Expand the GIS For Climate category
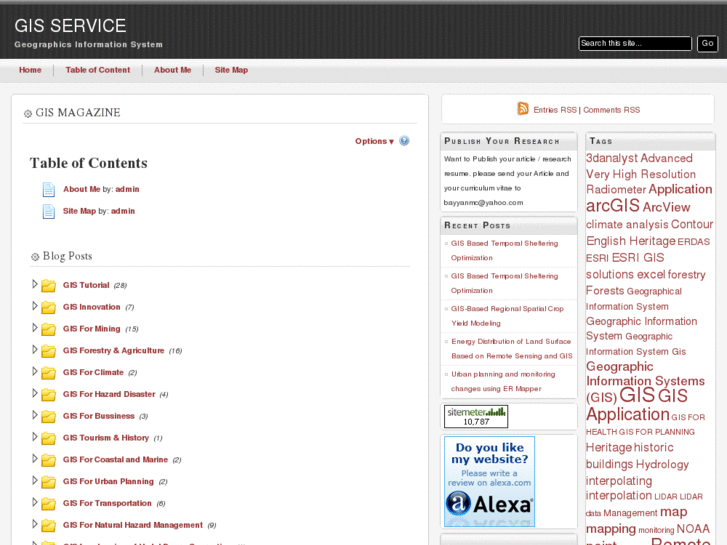The width and height of the screenshot is (727, 545). click(x=34, y=371)
